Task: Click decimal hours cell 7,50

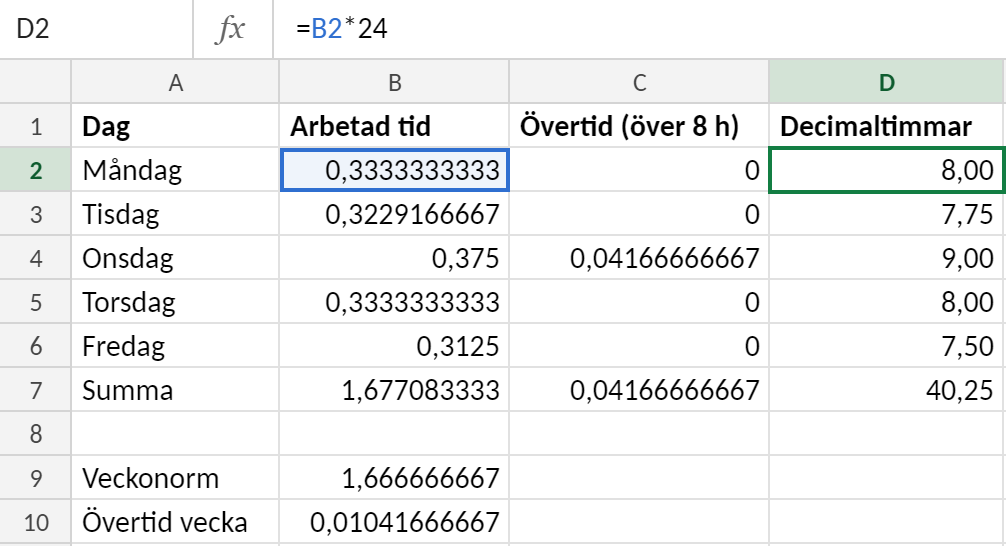Action: point(887,346)
